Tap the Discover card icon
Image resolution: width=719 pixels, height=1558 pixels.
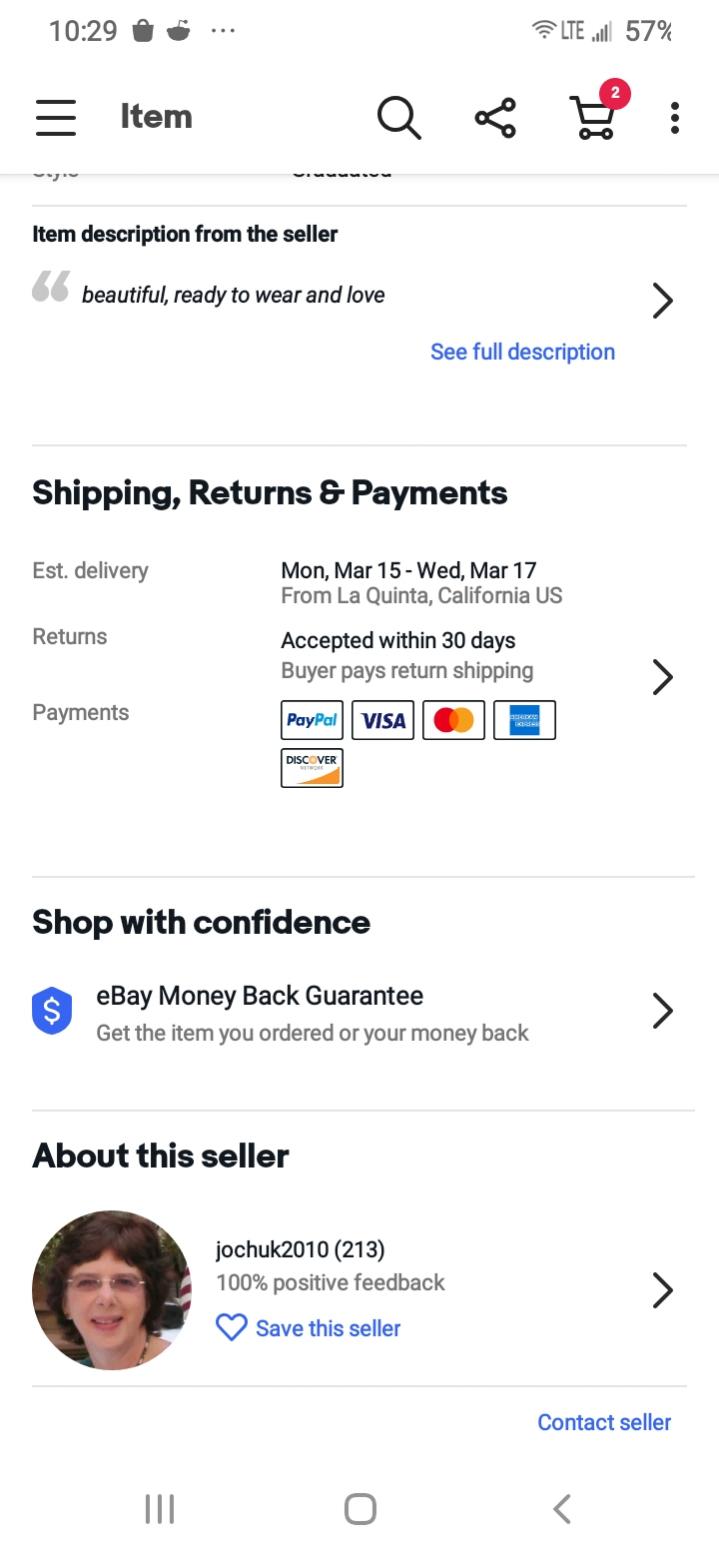tap(312, 767)
